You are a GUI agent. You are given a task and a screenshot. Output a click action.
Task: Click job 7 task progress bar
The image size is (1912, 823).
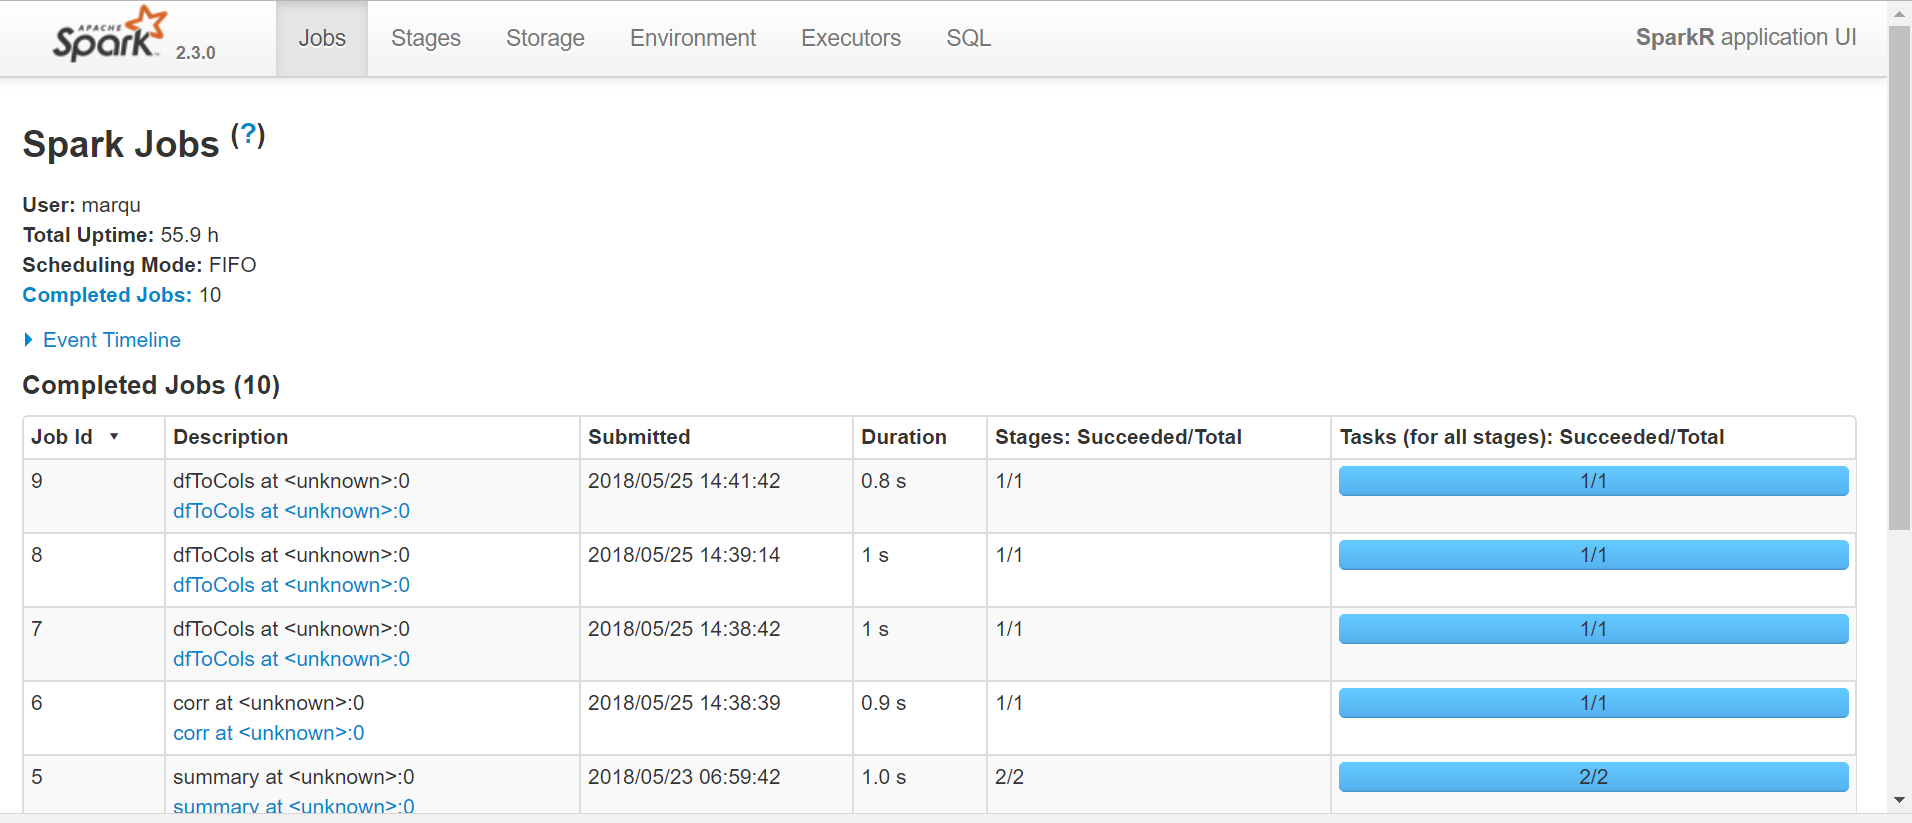[x=1593, y=629]
